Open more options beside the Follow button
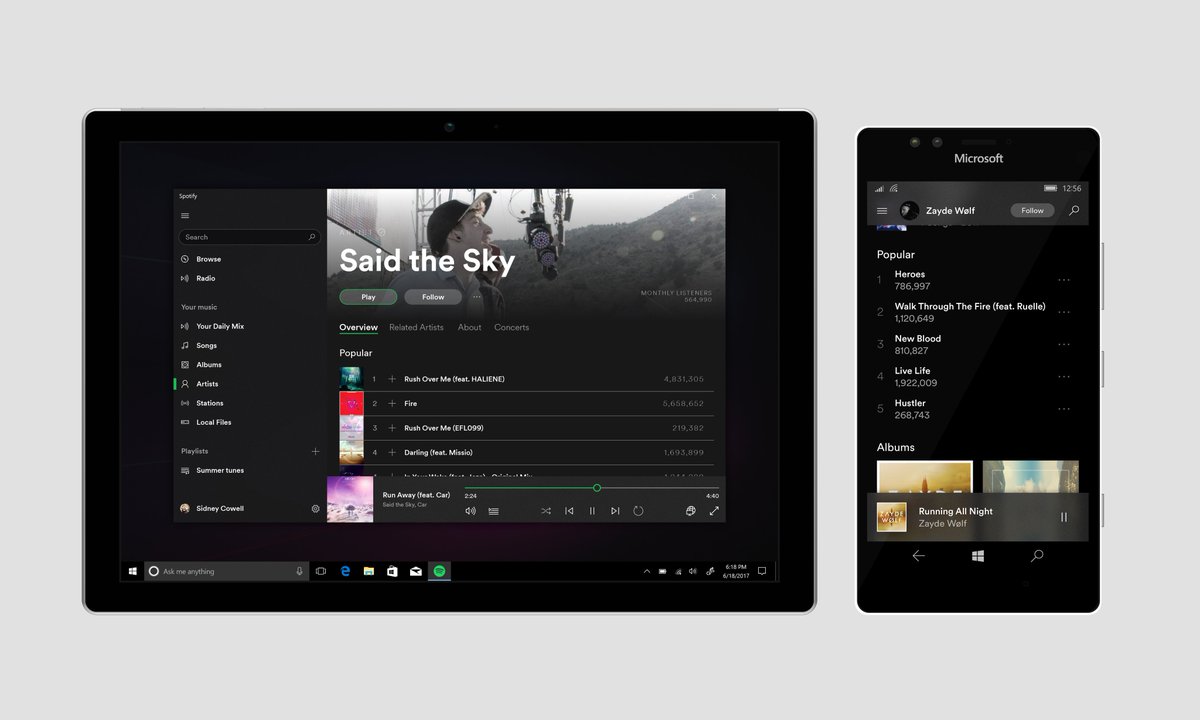Image resolution: width=1200 pixels, height=720 pixels. pyautogui.click(x=477, y=297)
